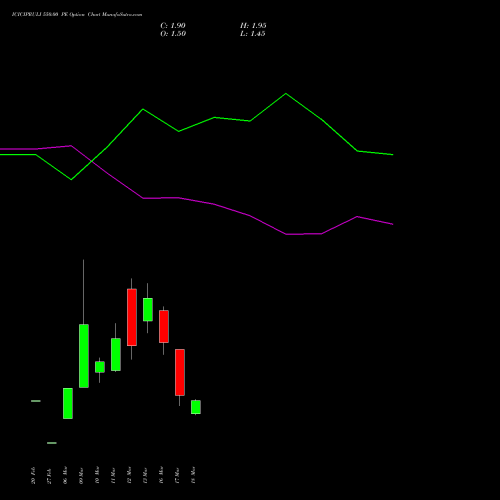Click the right end of the purple line

point(393,224)
